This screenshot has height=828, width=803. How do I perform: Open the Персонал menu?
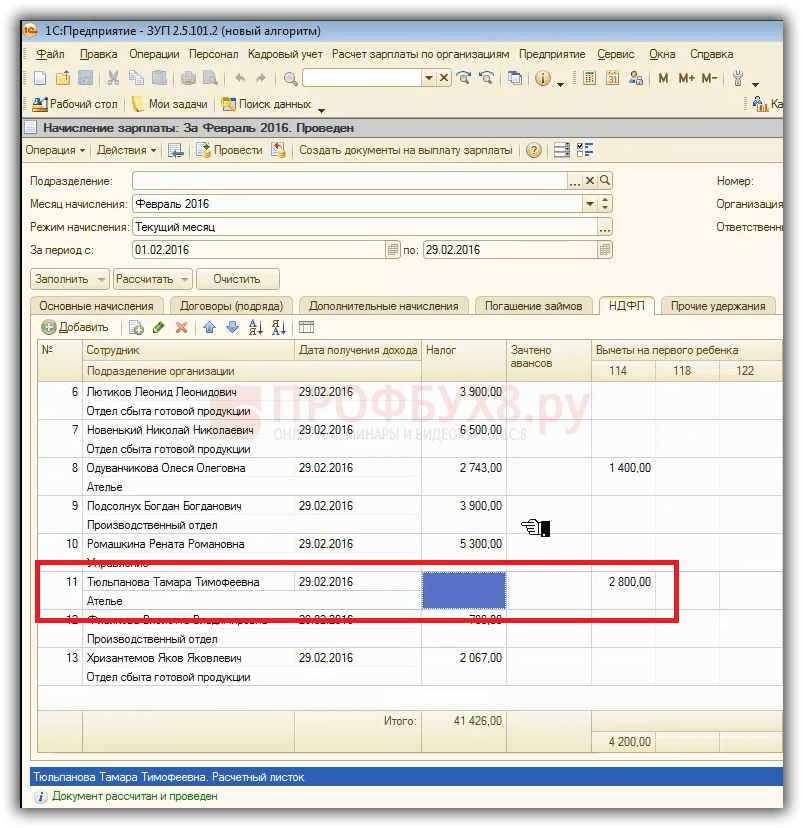(x=213, y=54)
